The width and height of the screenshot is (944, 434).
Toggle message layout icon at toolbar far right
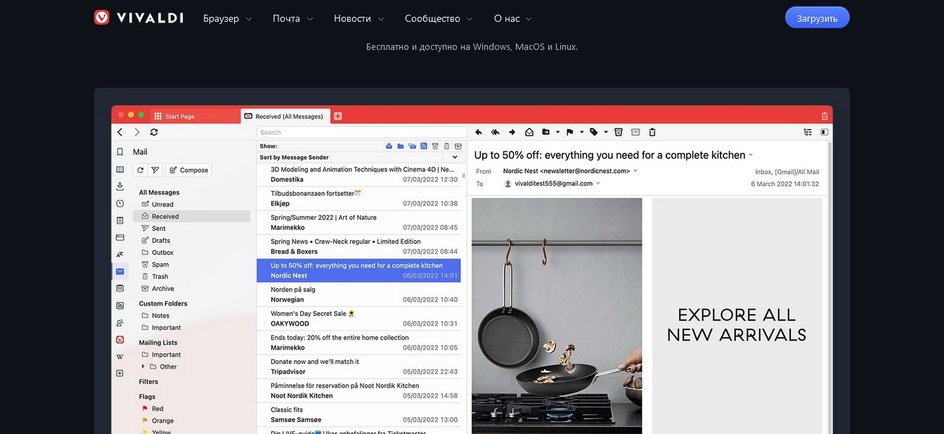point(824,132)
